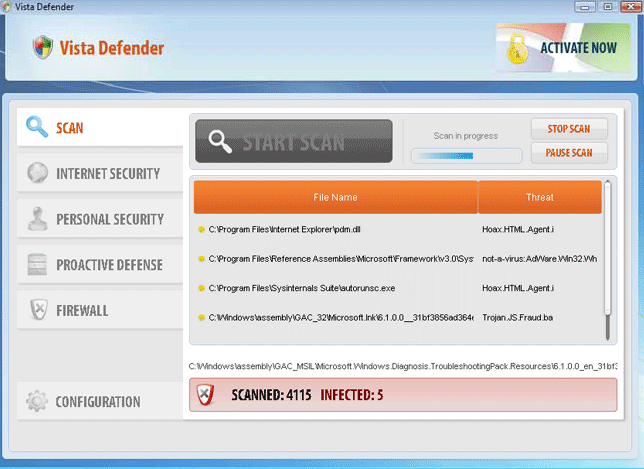The width and height of the screenshot is (644, 469).
Task: Click the globe Internet Security icon
Action: click(37, 173)
